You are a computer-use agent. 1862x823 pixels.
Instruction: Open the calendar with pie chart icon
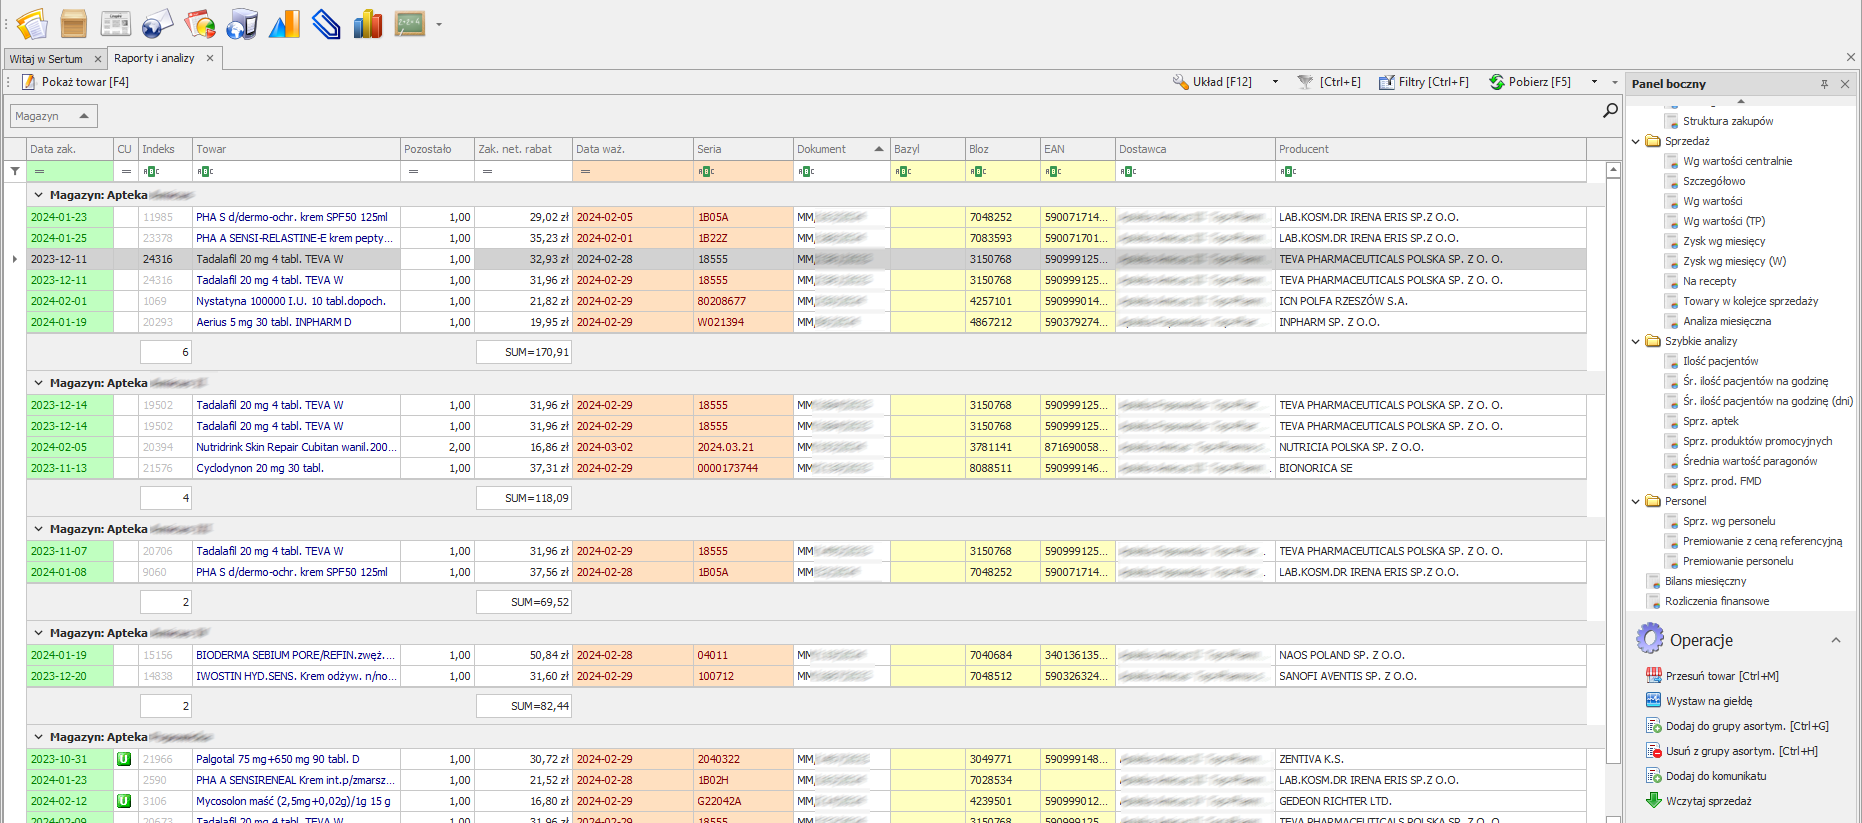(200, 23)
